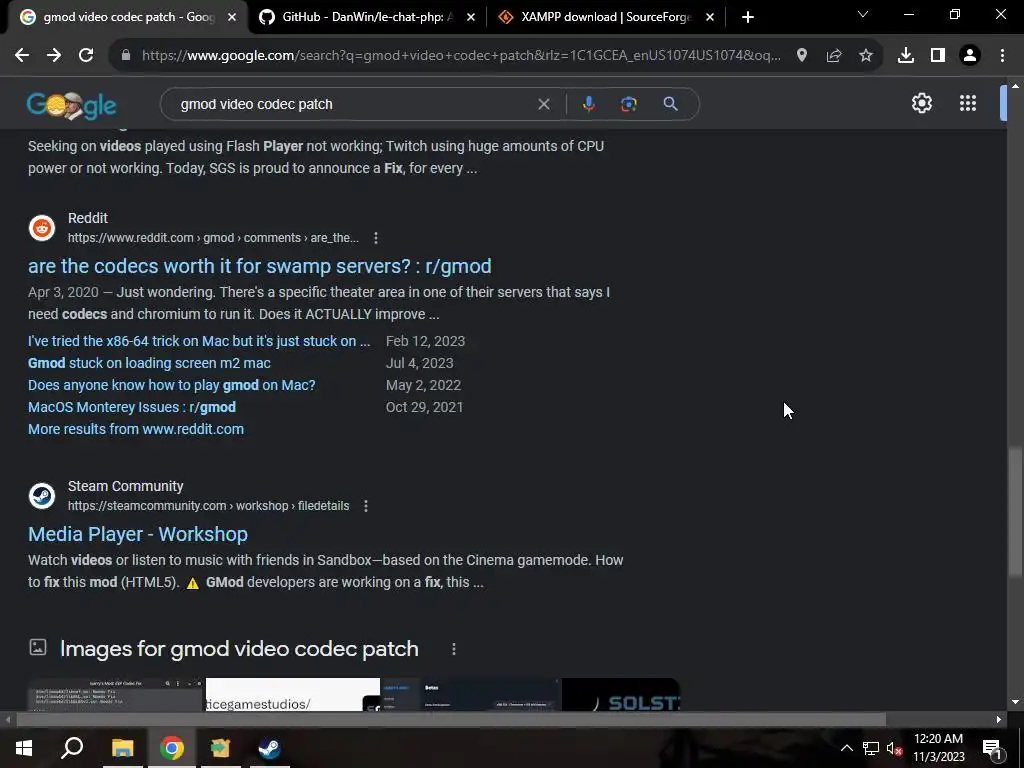Open the notification center icon
The width and height of the screenshot is (1024, 768).
click(992, 749)
